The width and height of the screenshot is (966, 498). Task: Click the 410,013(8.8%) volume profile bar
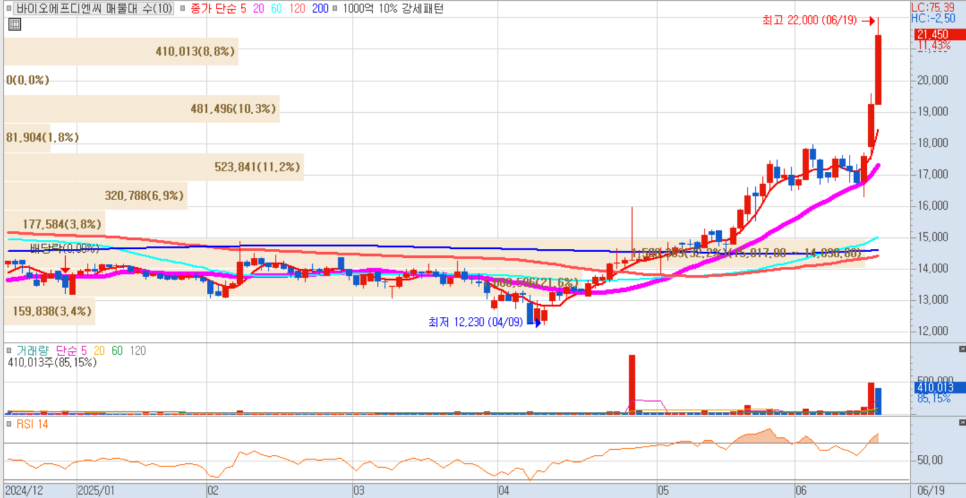click(x=121, y=52)
